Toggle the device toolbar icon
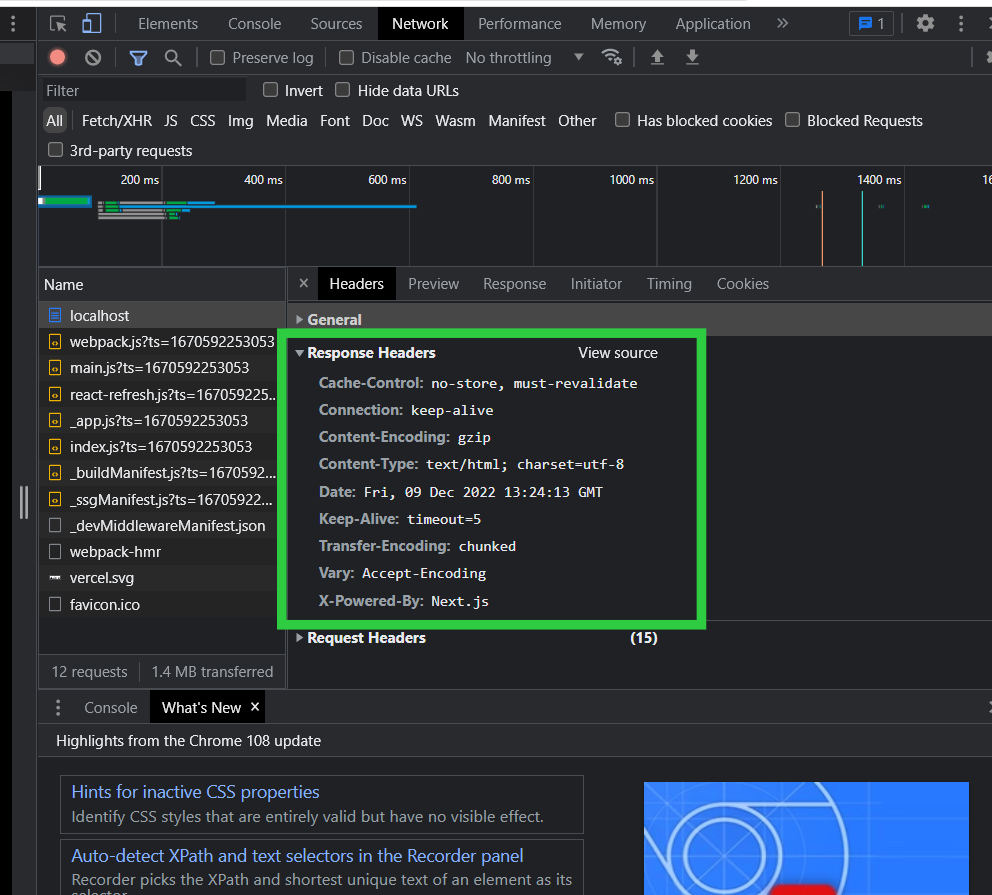The height and width of the screenshot is (895, 992). 91,24
